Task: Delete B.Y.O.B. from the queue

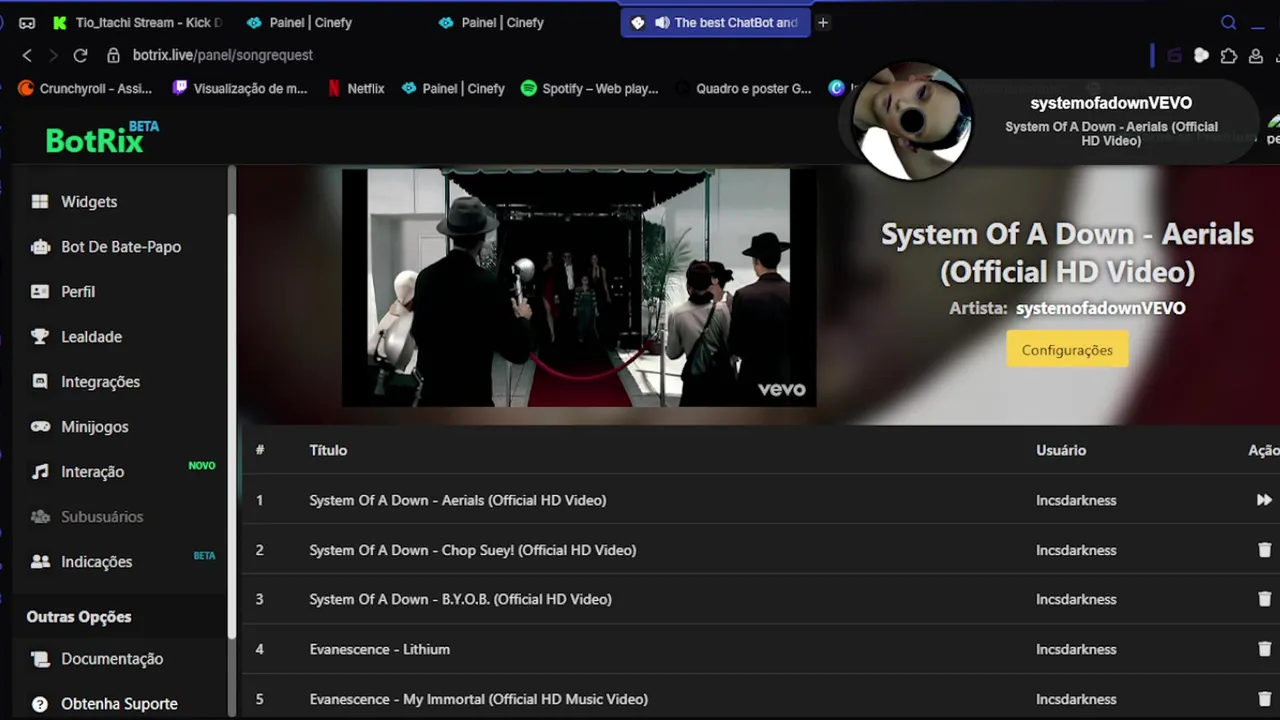Action: tap(1264, 599)
